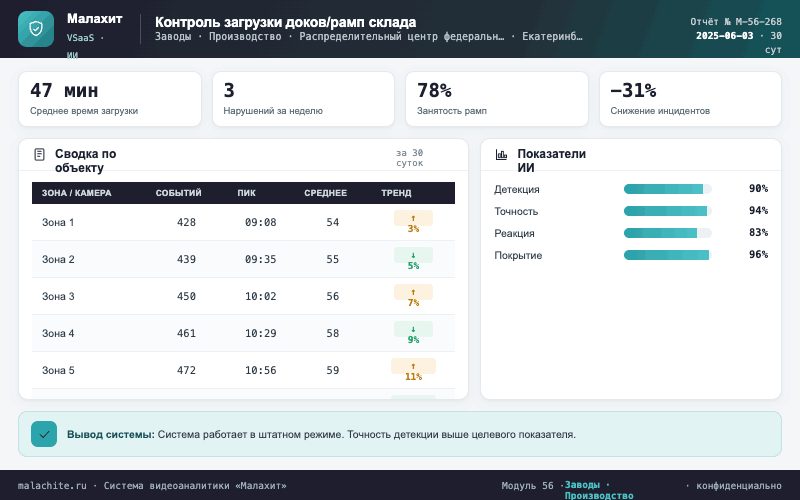800x500 pixels.
Task: Open the Нарушений за неделю card
Action: tap(303, 99)
